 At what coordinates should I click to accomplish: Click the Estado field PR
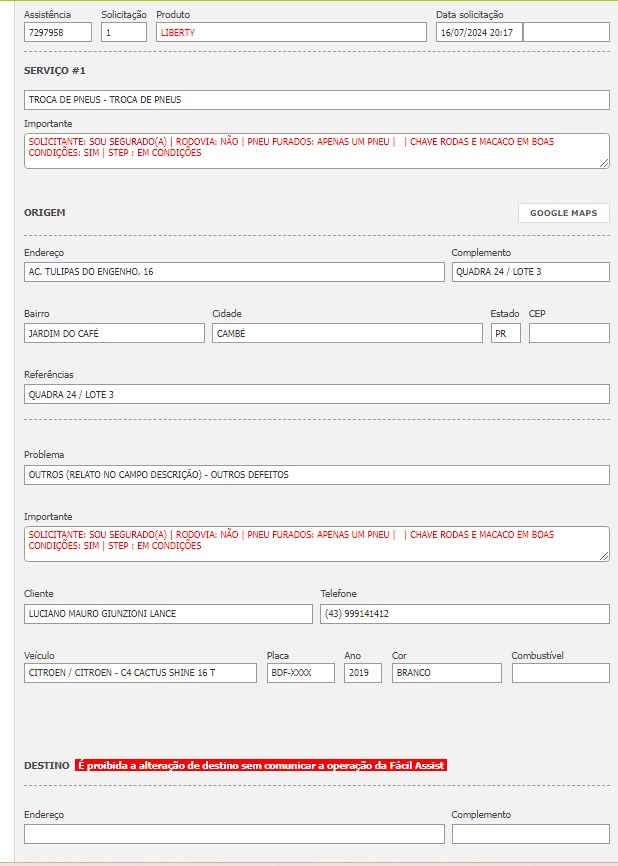click(506, 333)
